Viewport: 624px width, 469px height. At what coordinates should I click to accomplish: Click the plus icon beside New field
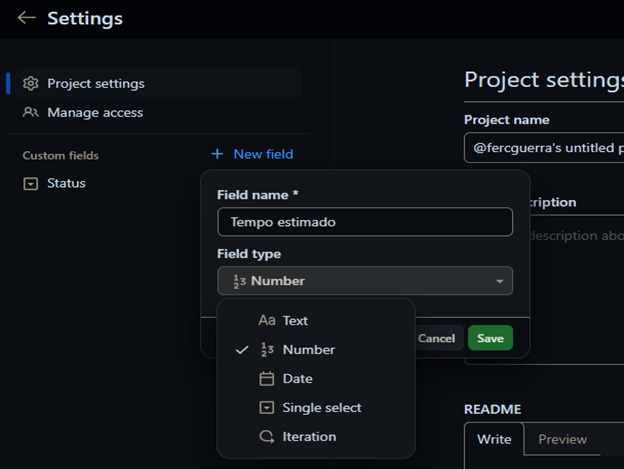(x=217, y=154)
